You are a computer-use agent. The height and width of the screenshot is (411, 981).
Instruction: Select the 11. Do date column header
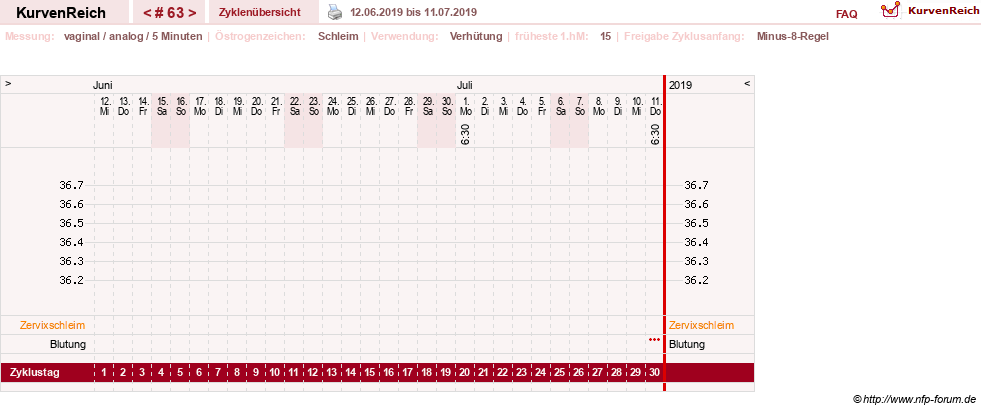pyautogui.click(x=655, y=106)
